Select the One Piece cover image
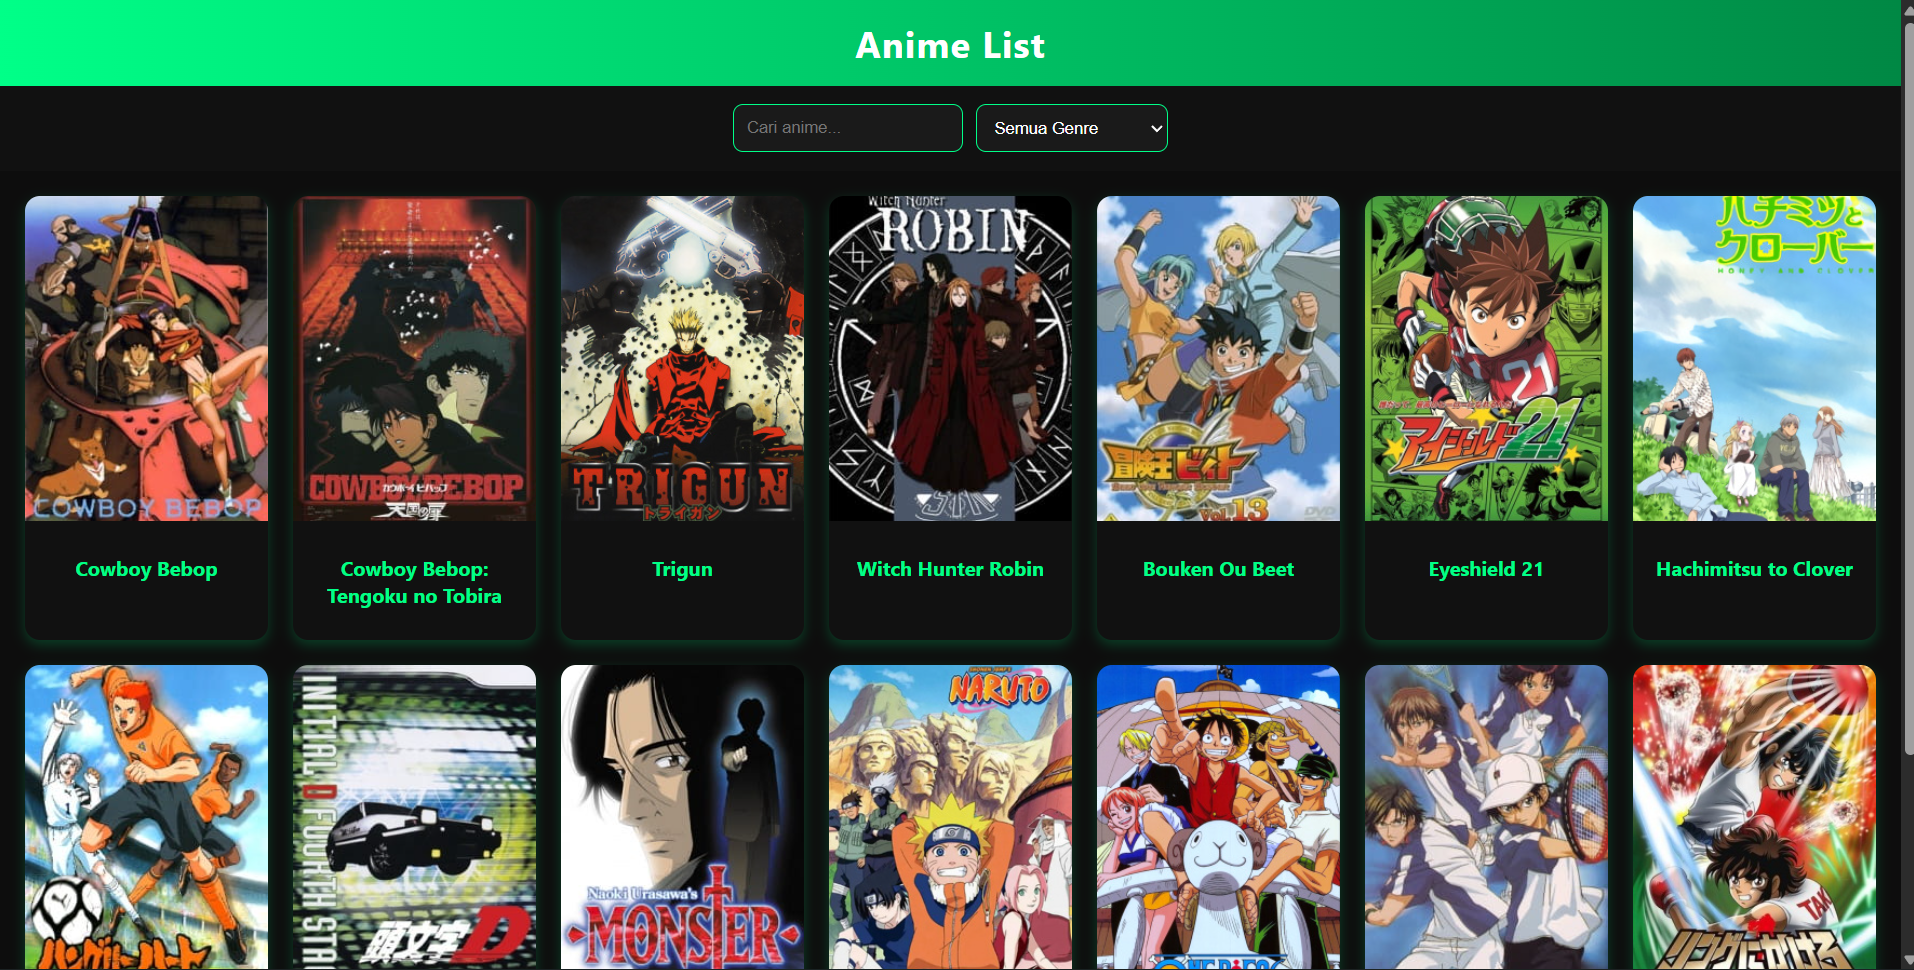Viewport: 1914px width, 970px height. click(1218, 817)
